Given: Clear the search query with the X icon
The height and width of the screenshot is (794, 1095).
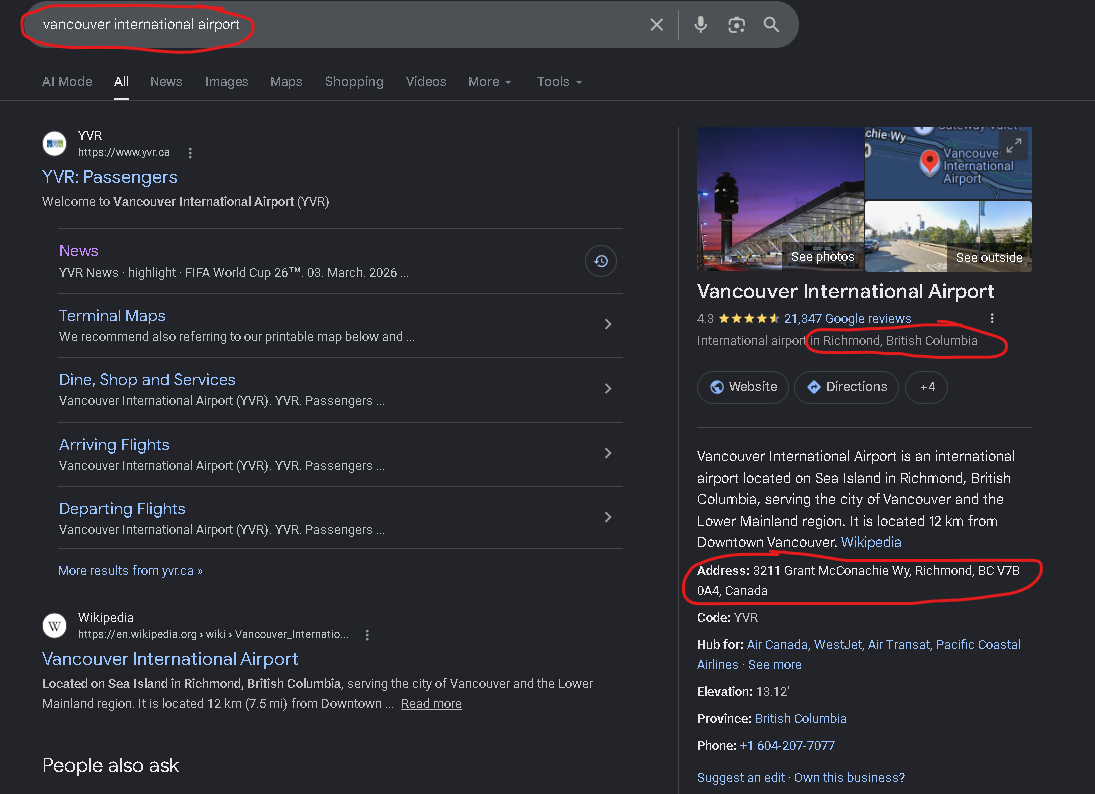Looking at the screenshot, I should (656, 24).
